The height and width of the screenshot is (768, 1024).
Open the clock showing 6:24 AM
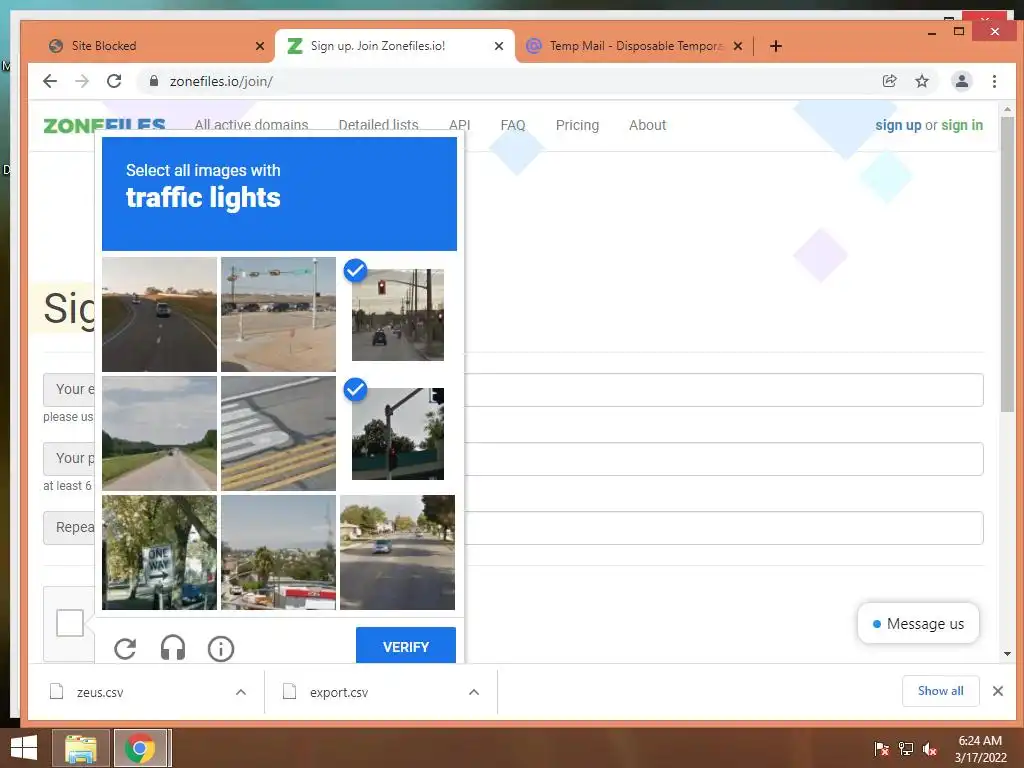click(980, 749)
